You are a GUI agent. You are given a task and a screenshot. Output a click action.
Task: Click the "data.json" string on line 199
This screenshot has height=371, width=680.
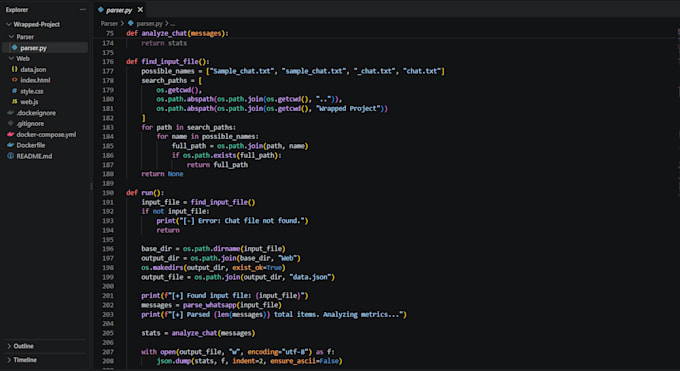pos(310,277)
